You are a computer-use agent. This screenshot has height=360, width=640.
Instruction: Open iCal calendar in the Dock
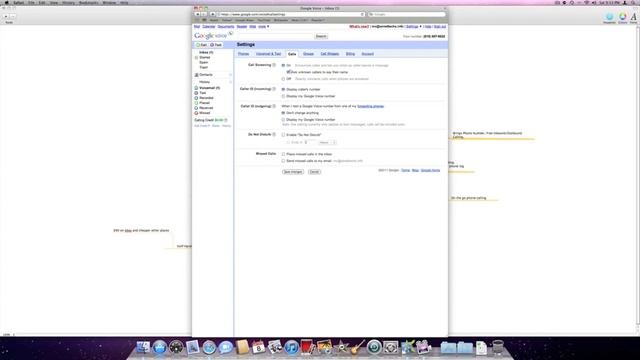coord(258,347)
